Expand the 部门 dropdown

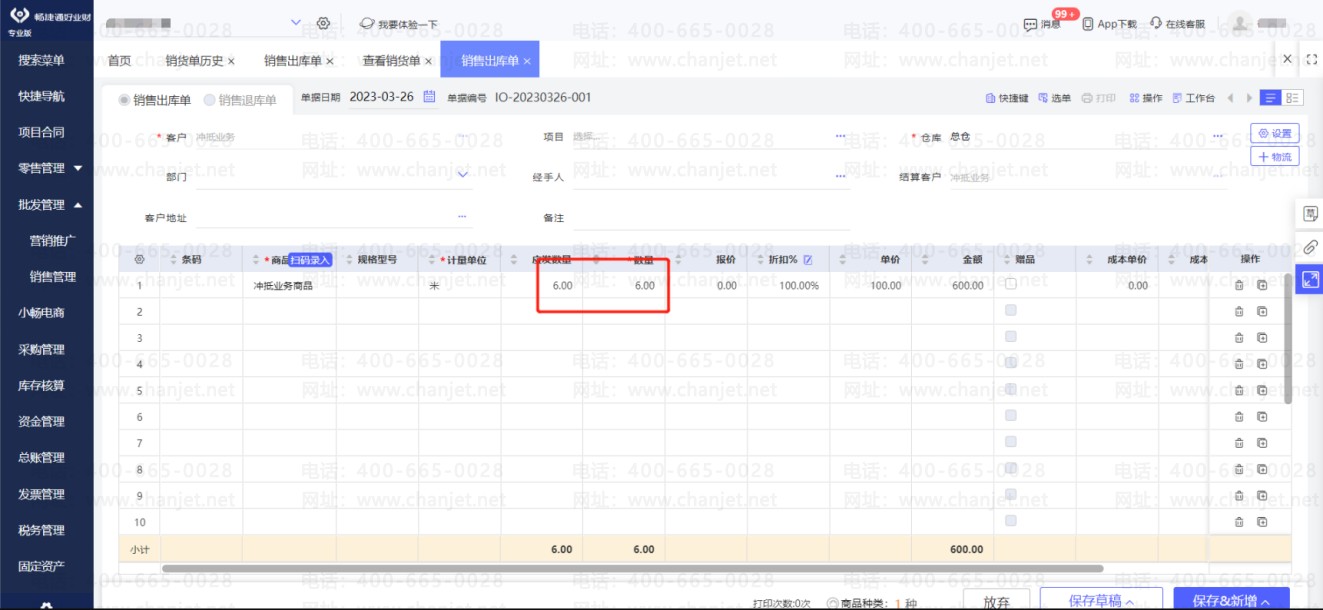tap(462, 175)
